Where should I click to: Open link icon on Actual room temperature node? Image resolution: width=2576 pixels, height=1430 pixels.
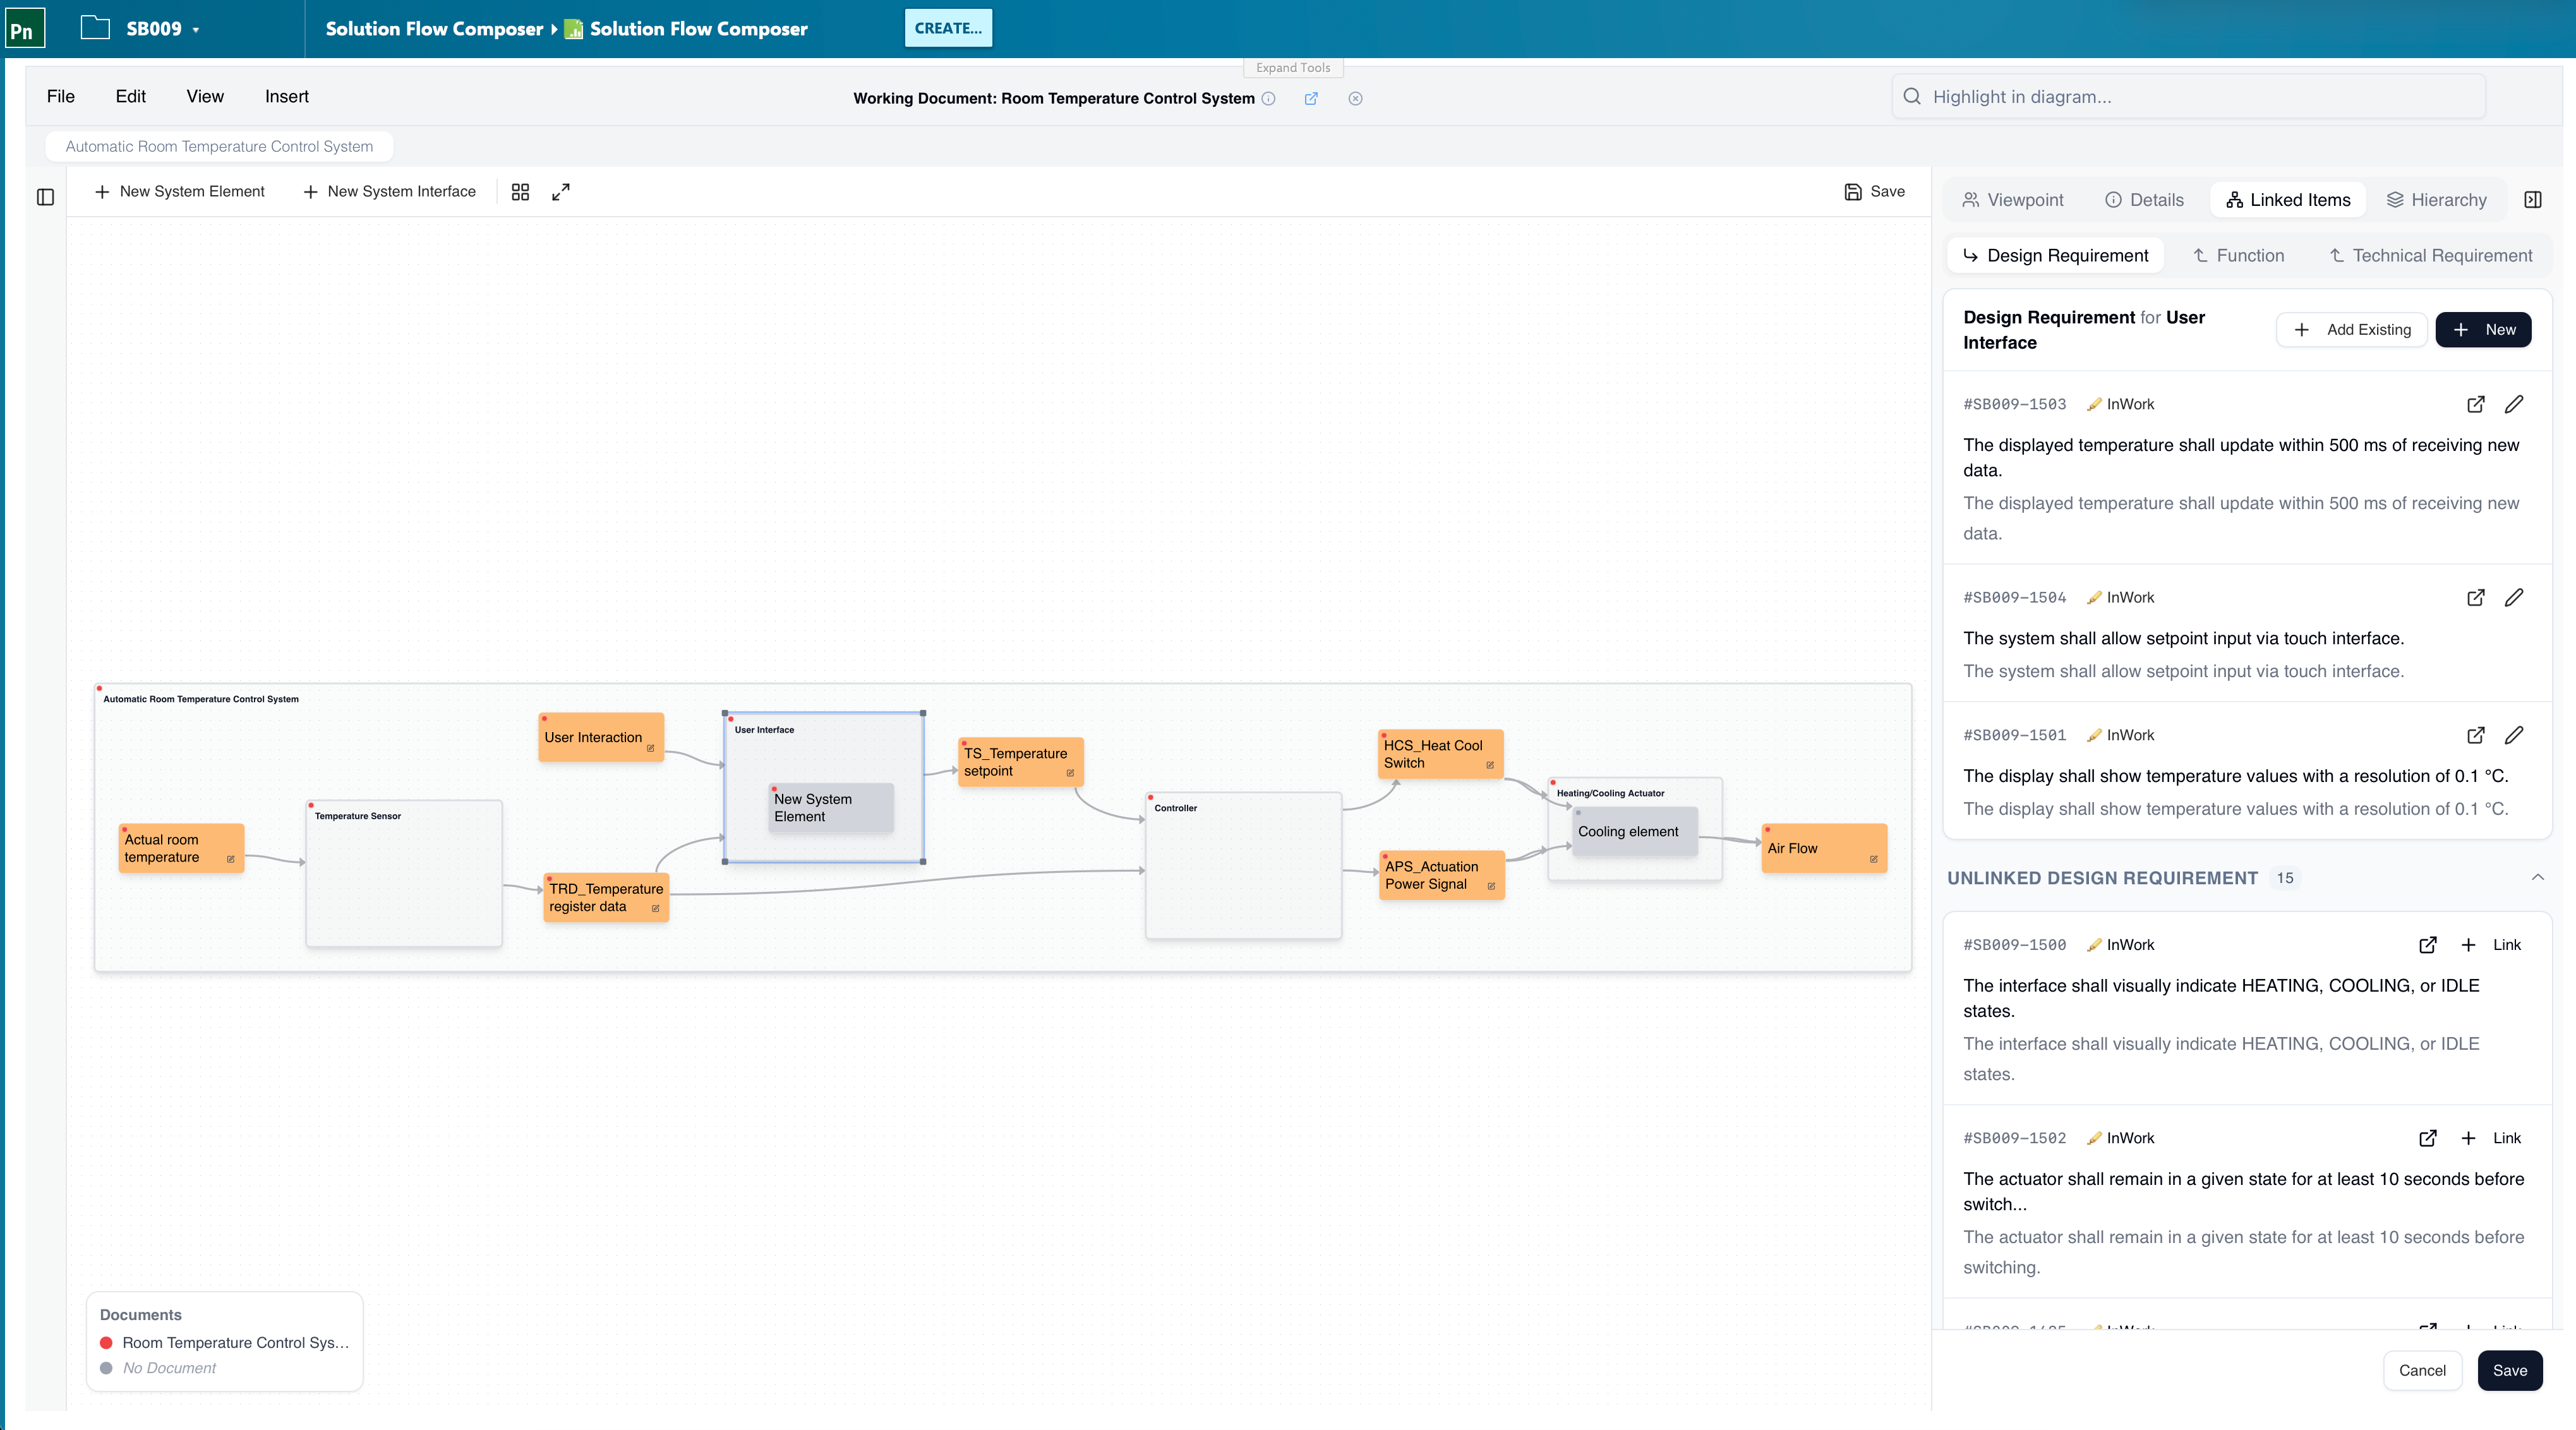tap(231, 859)
